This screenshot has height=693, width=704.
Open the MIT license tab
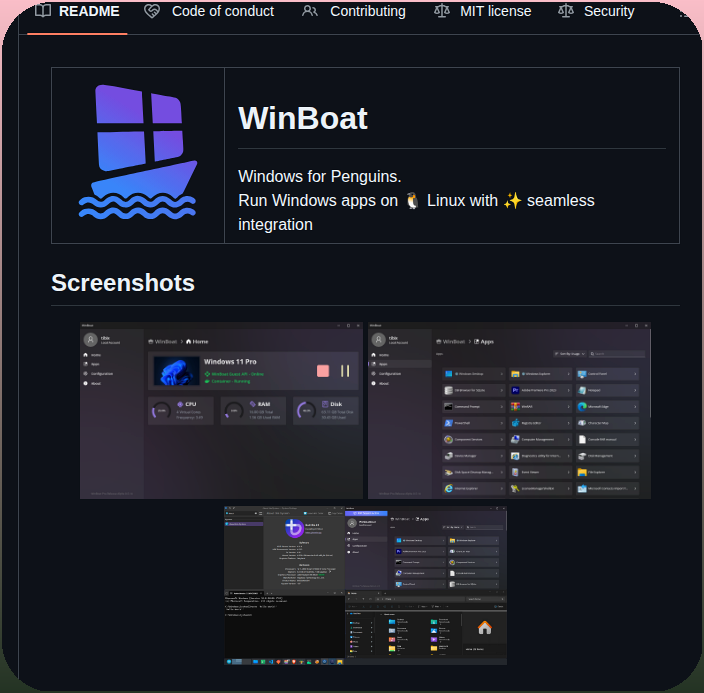pyautogui.click(x=483, y=11)
